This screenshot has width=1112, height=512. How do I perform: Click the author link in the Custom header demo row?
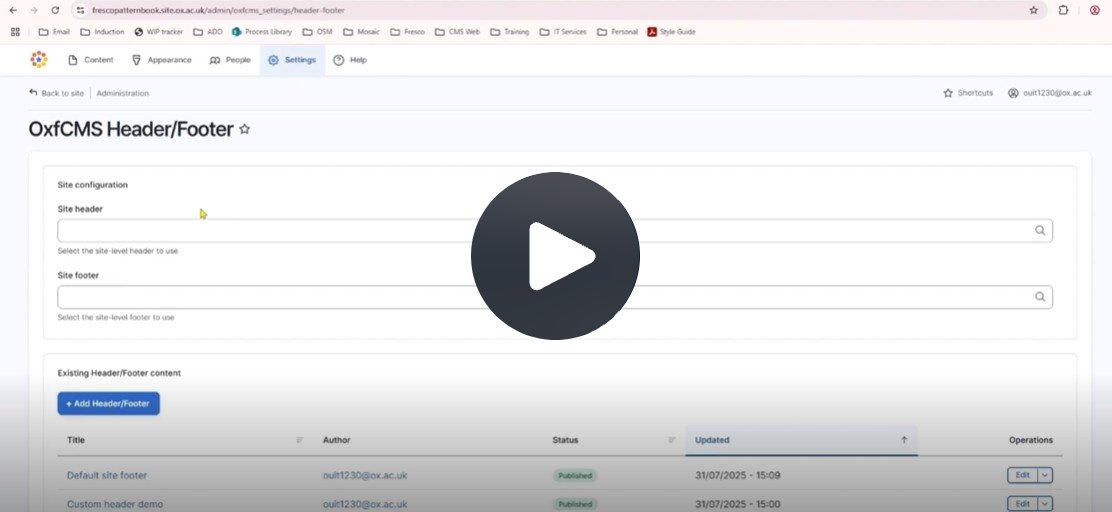tap(365, 504)
